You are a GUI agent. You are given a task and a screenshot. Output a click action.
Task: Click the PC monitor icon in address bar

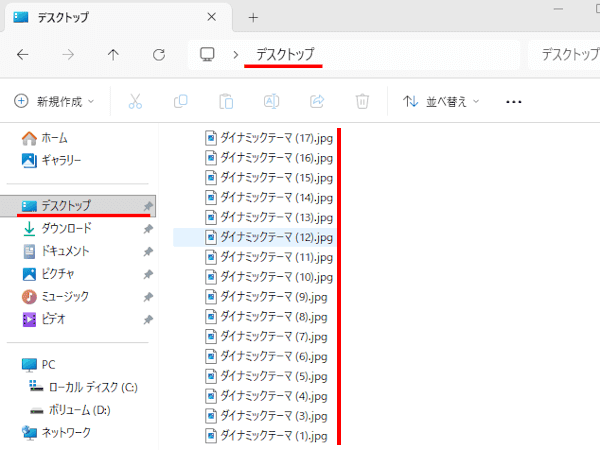(207, 54)
